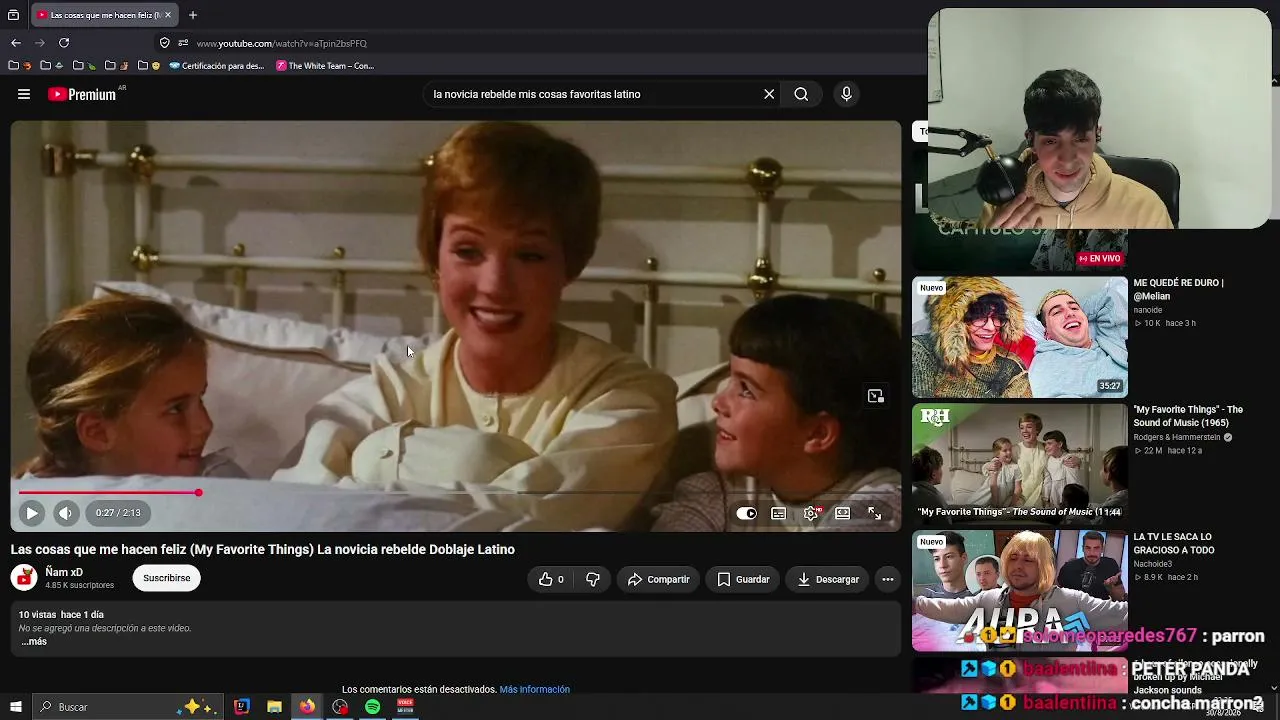Open the YouTube guide hamburger menu
Screen dimensions: 1280x720
pyautogui.click(x=24, y=94)
